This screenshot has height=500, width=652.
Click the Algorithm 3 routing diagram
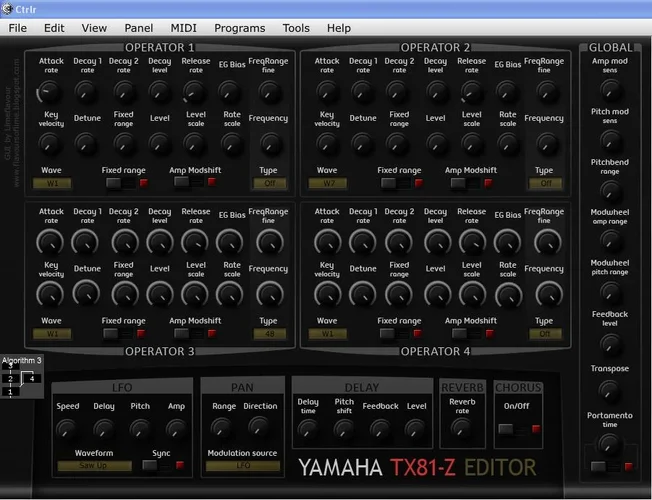tap(22, 379)
